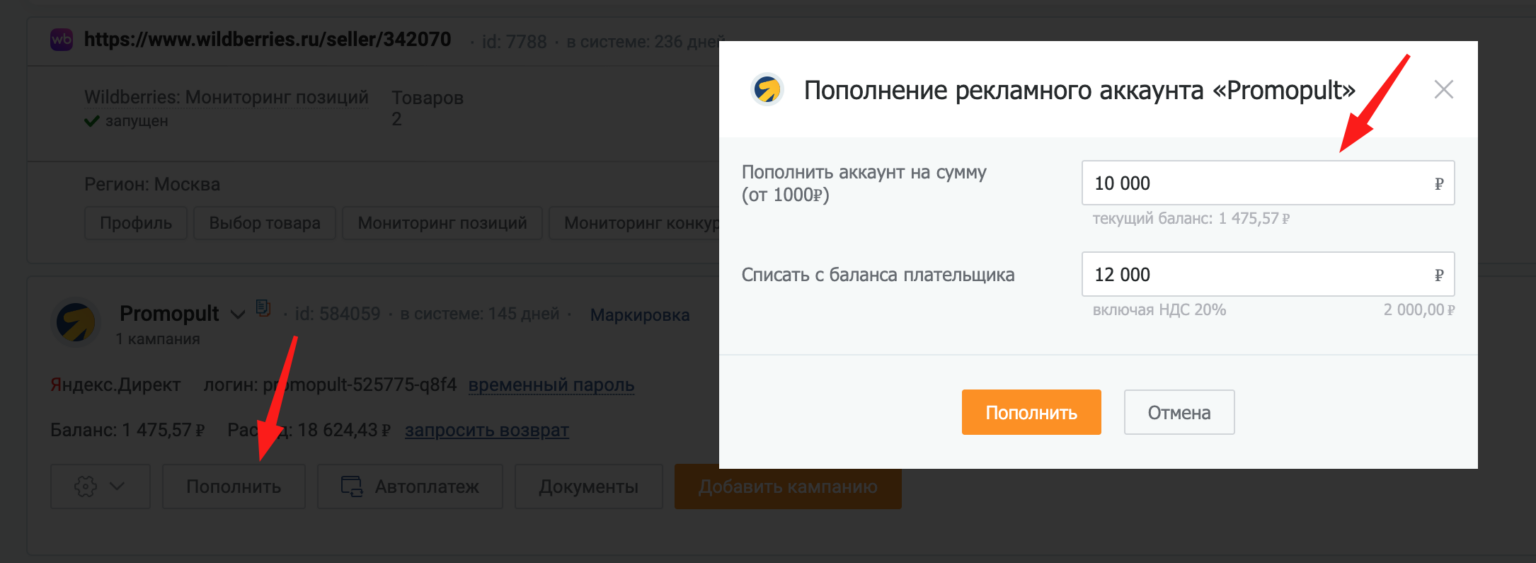Select the Мониторинг позиций tab button
The image size is (1536, 563).
442,223
